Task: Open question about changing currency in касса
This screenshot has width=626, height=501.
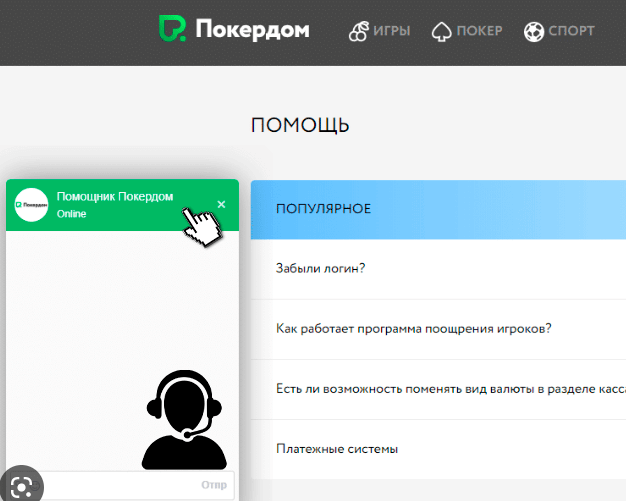Action: tap(438, 389)
